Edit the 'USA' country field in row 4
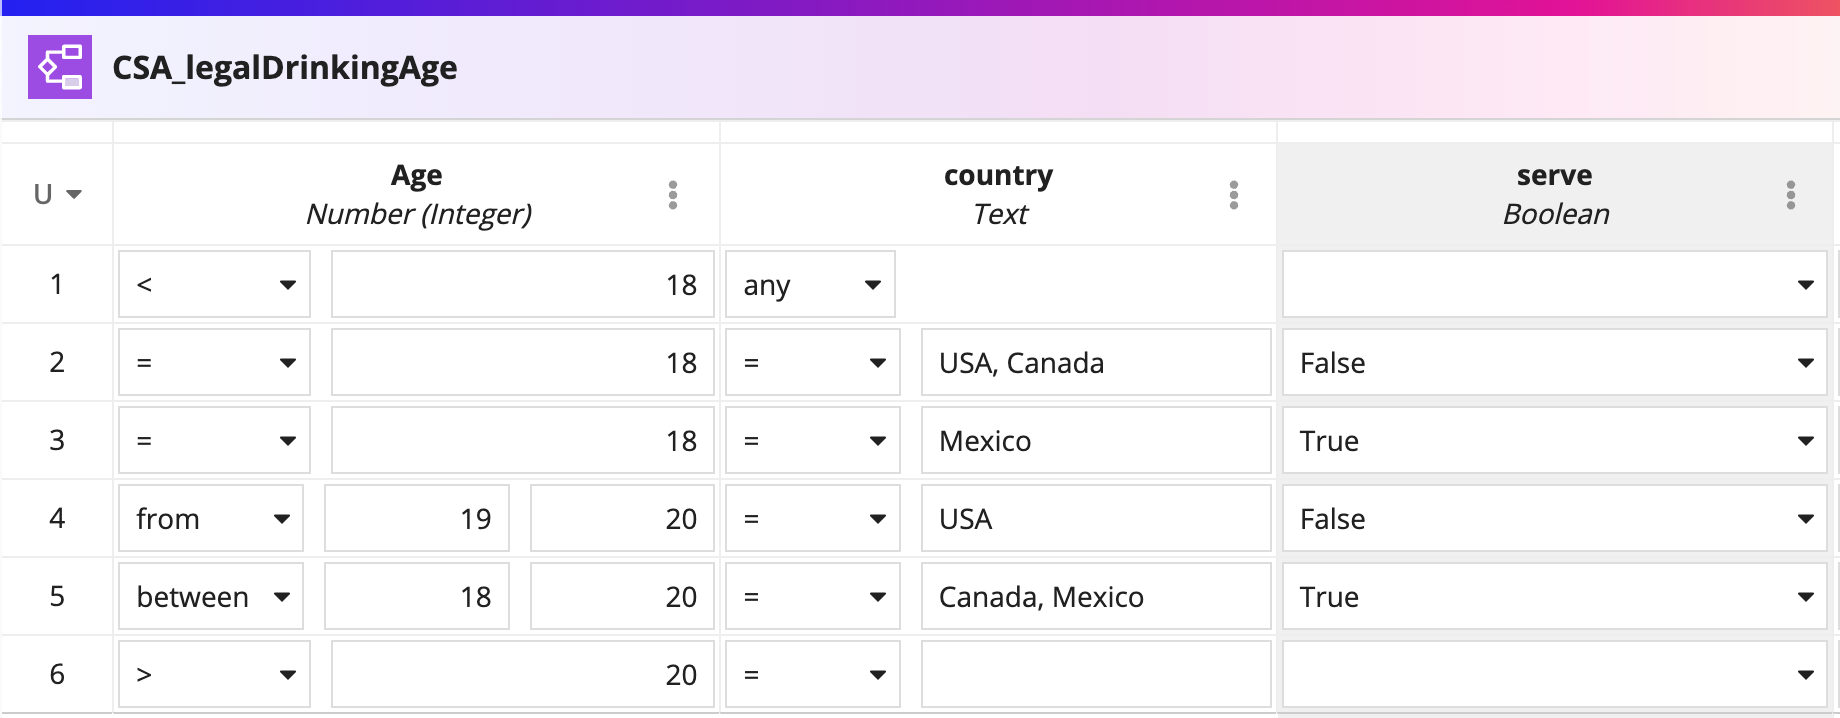This screenshot has height=718, width=1840. pyautogui.click(x=1096, y=519)
